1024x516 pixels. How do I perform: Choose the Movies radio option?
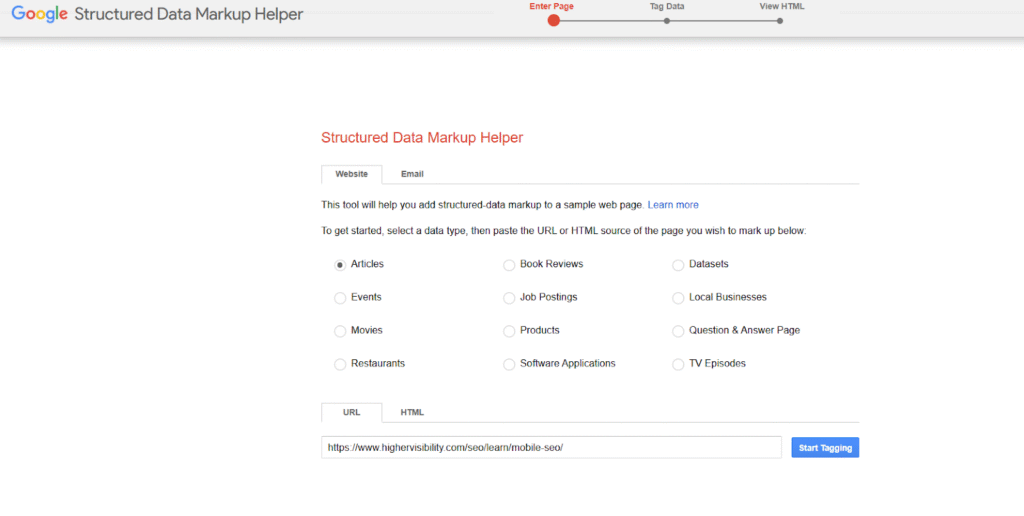pyautogui.click(x=340, y=331)
